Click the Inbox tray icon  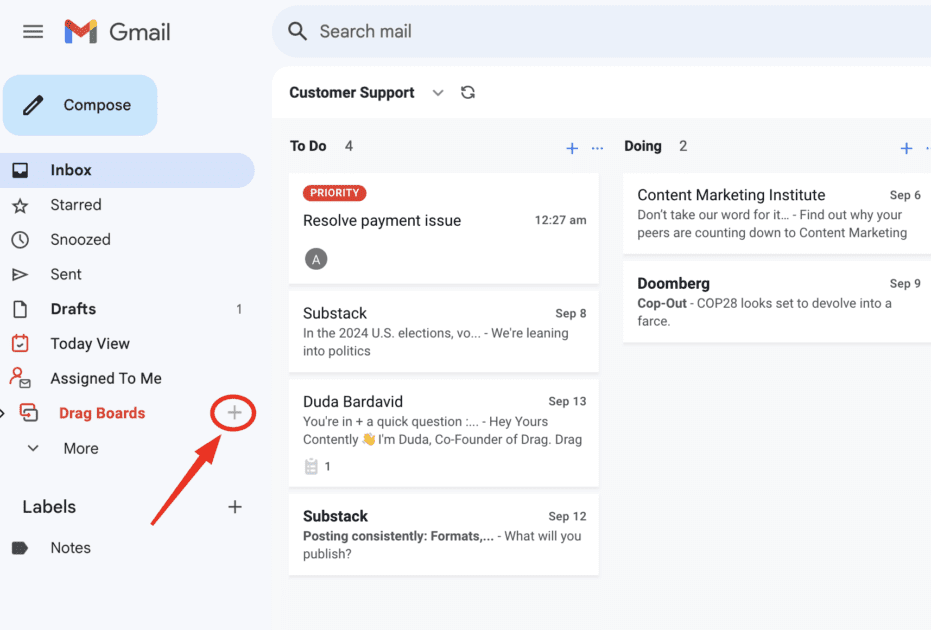[x=20, y=170]
